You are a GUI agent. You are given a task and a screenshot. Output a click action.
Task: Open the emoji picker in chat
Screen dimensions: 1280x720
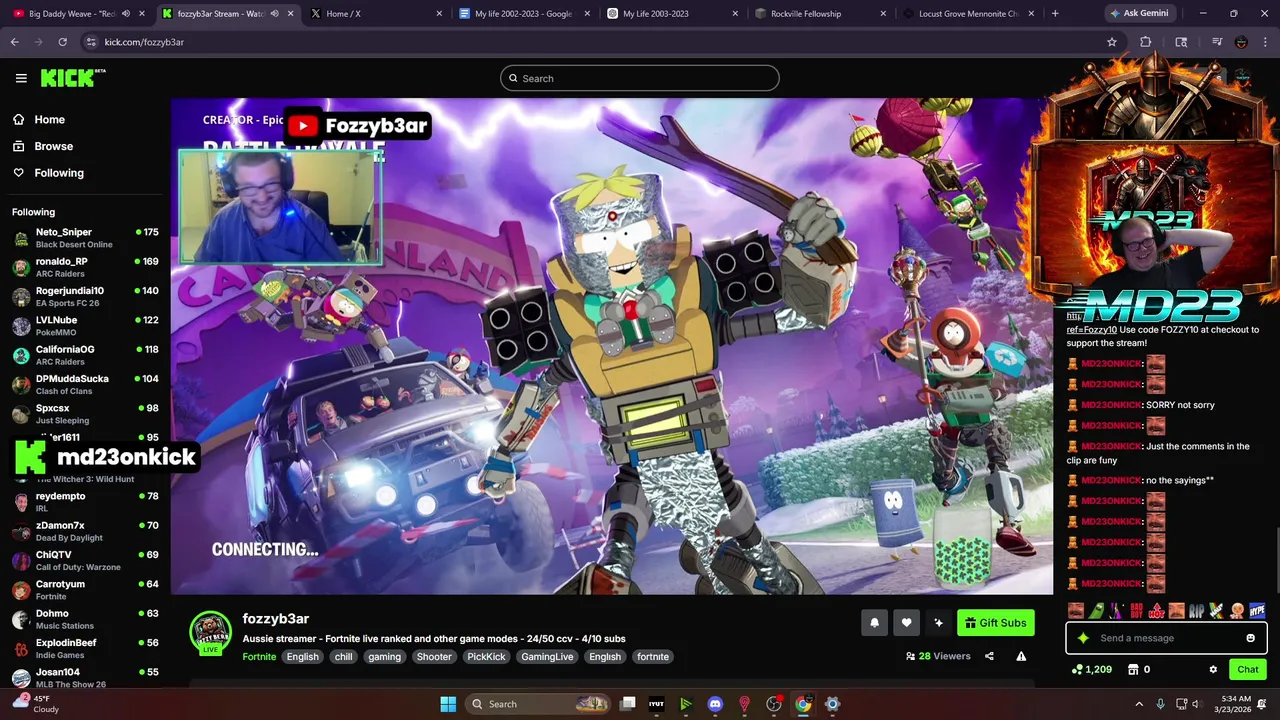1250,638
